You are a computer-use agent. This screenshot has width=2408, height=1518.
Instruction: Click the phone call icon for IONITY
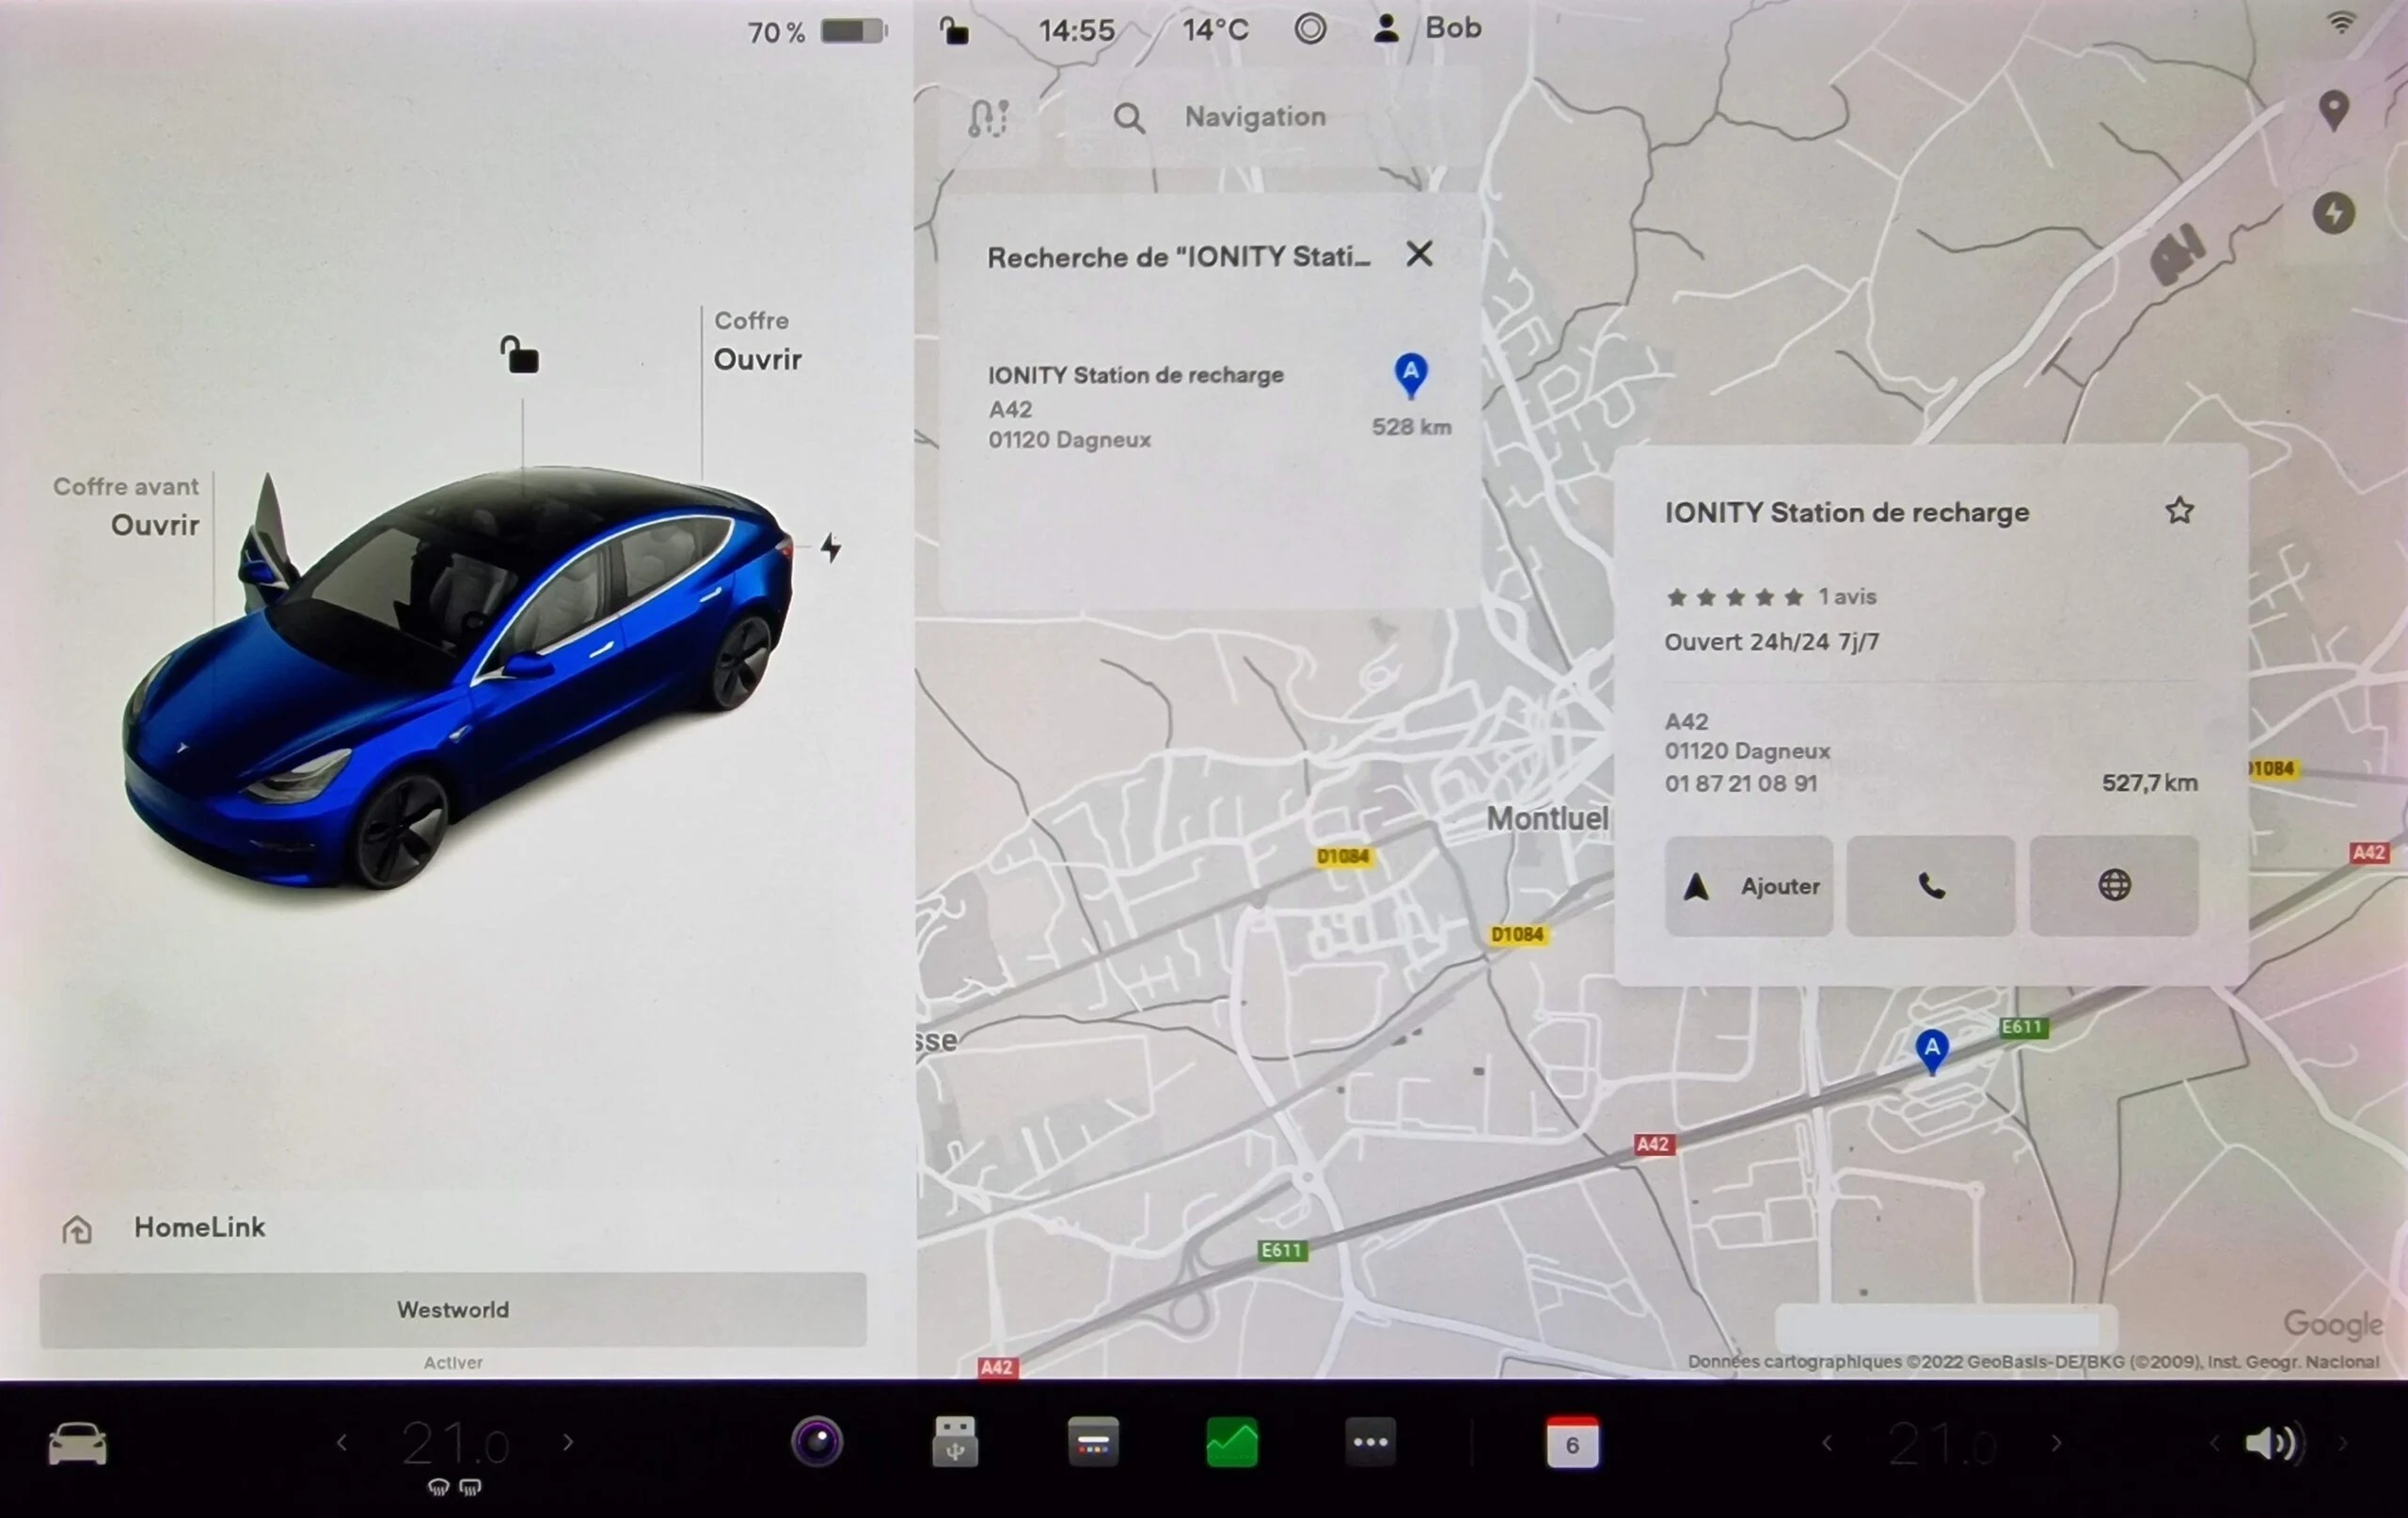1930,885
